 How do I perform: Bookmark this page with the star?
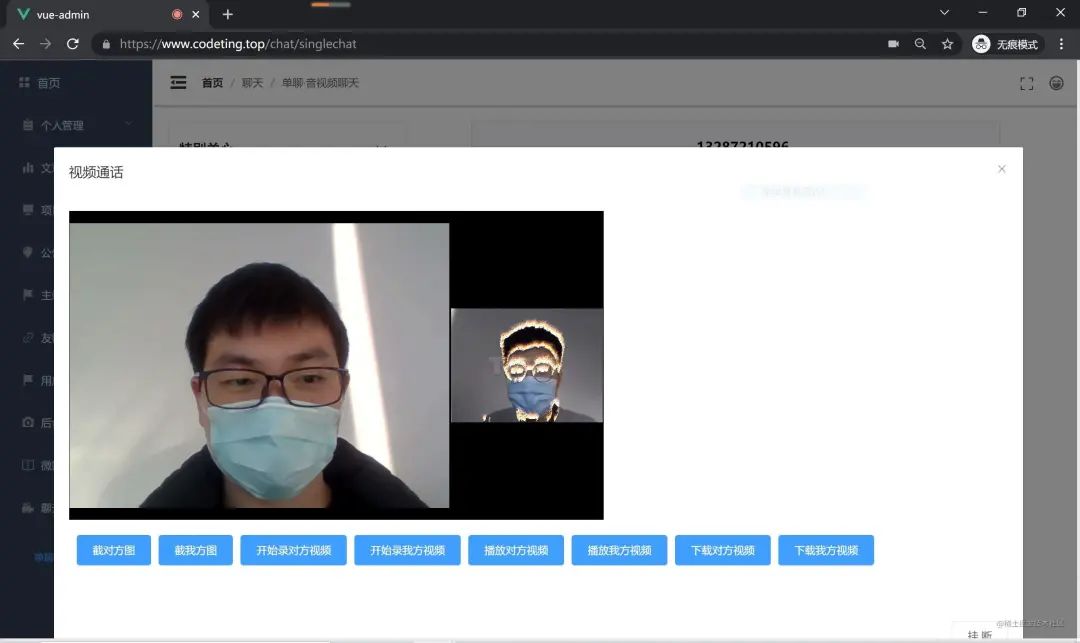947,43
